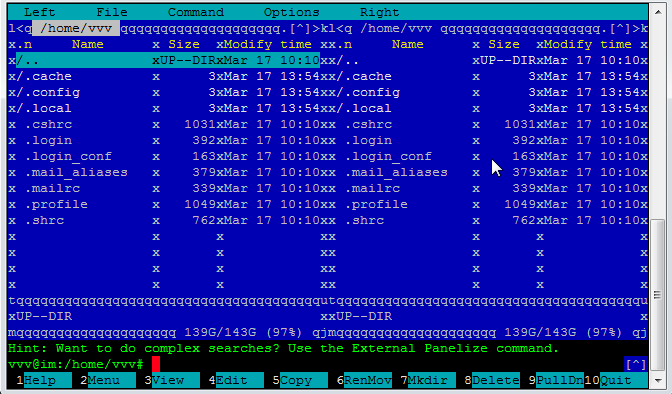
Task: Sort left panel by Size column header
Action: click(x=183, y=44)
